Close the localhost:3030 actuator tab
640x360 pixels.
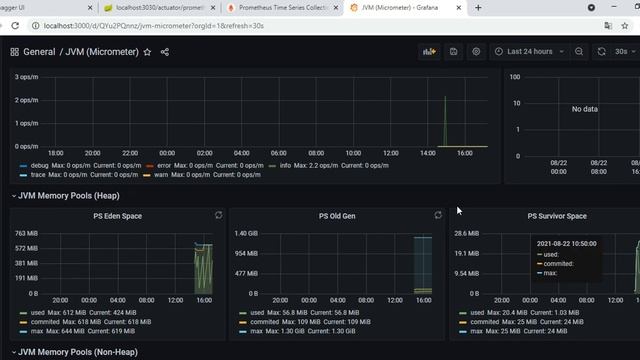click(213, 8)
